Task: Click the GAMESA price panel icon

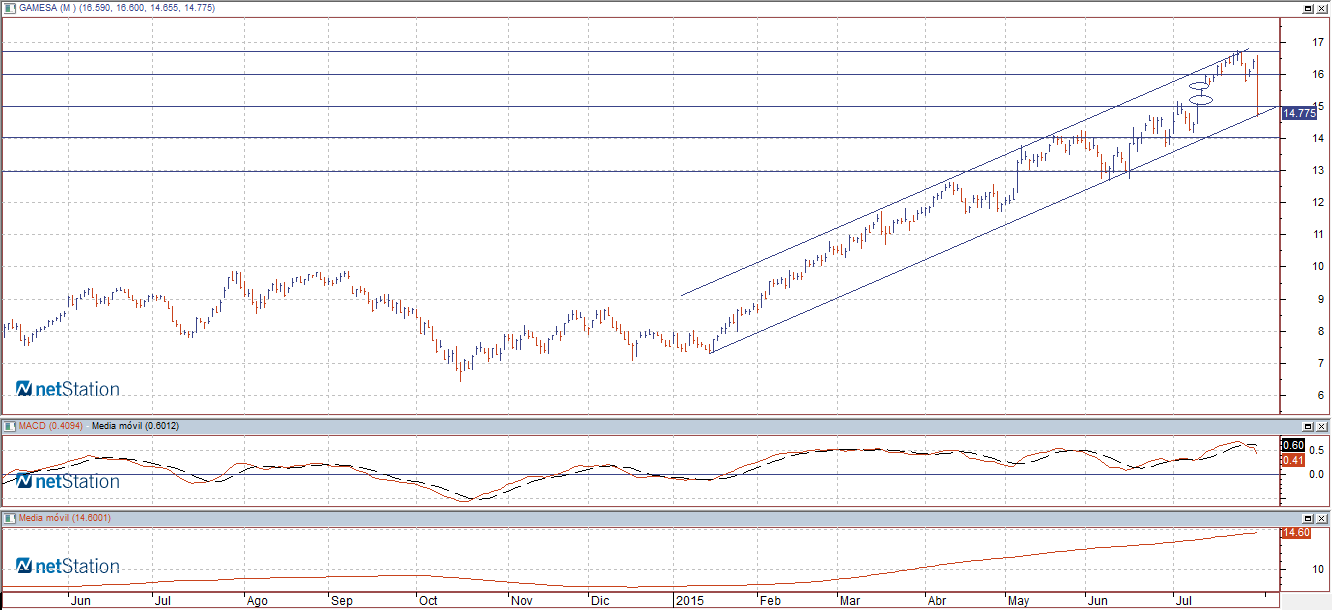Action: 7,8
